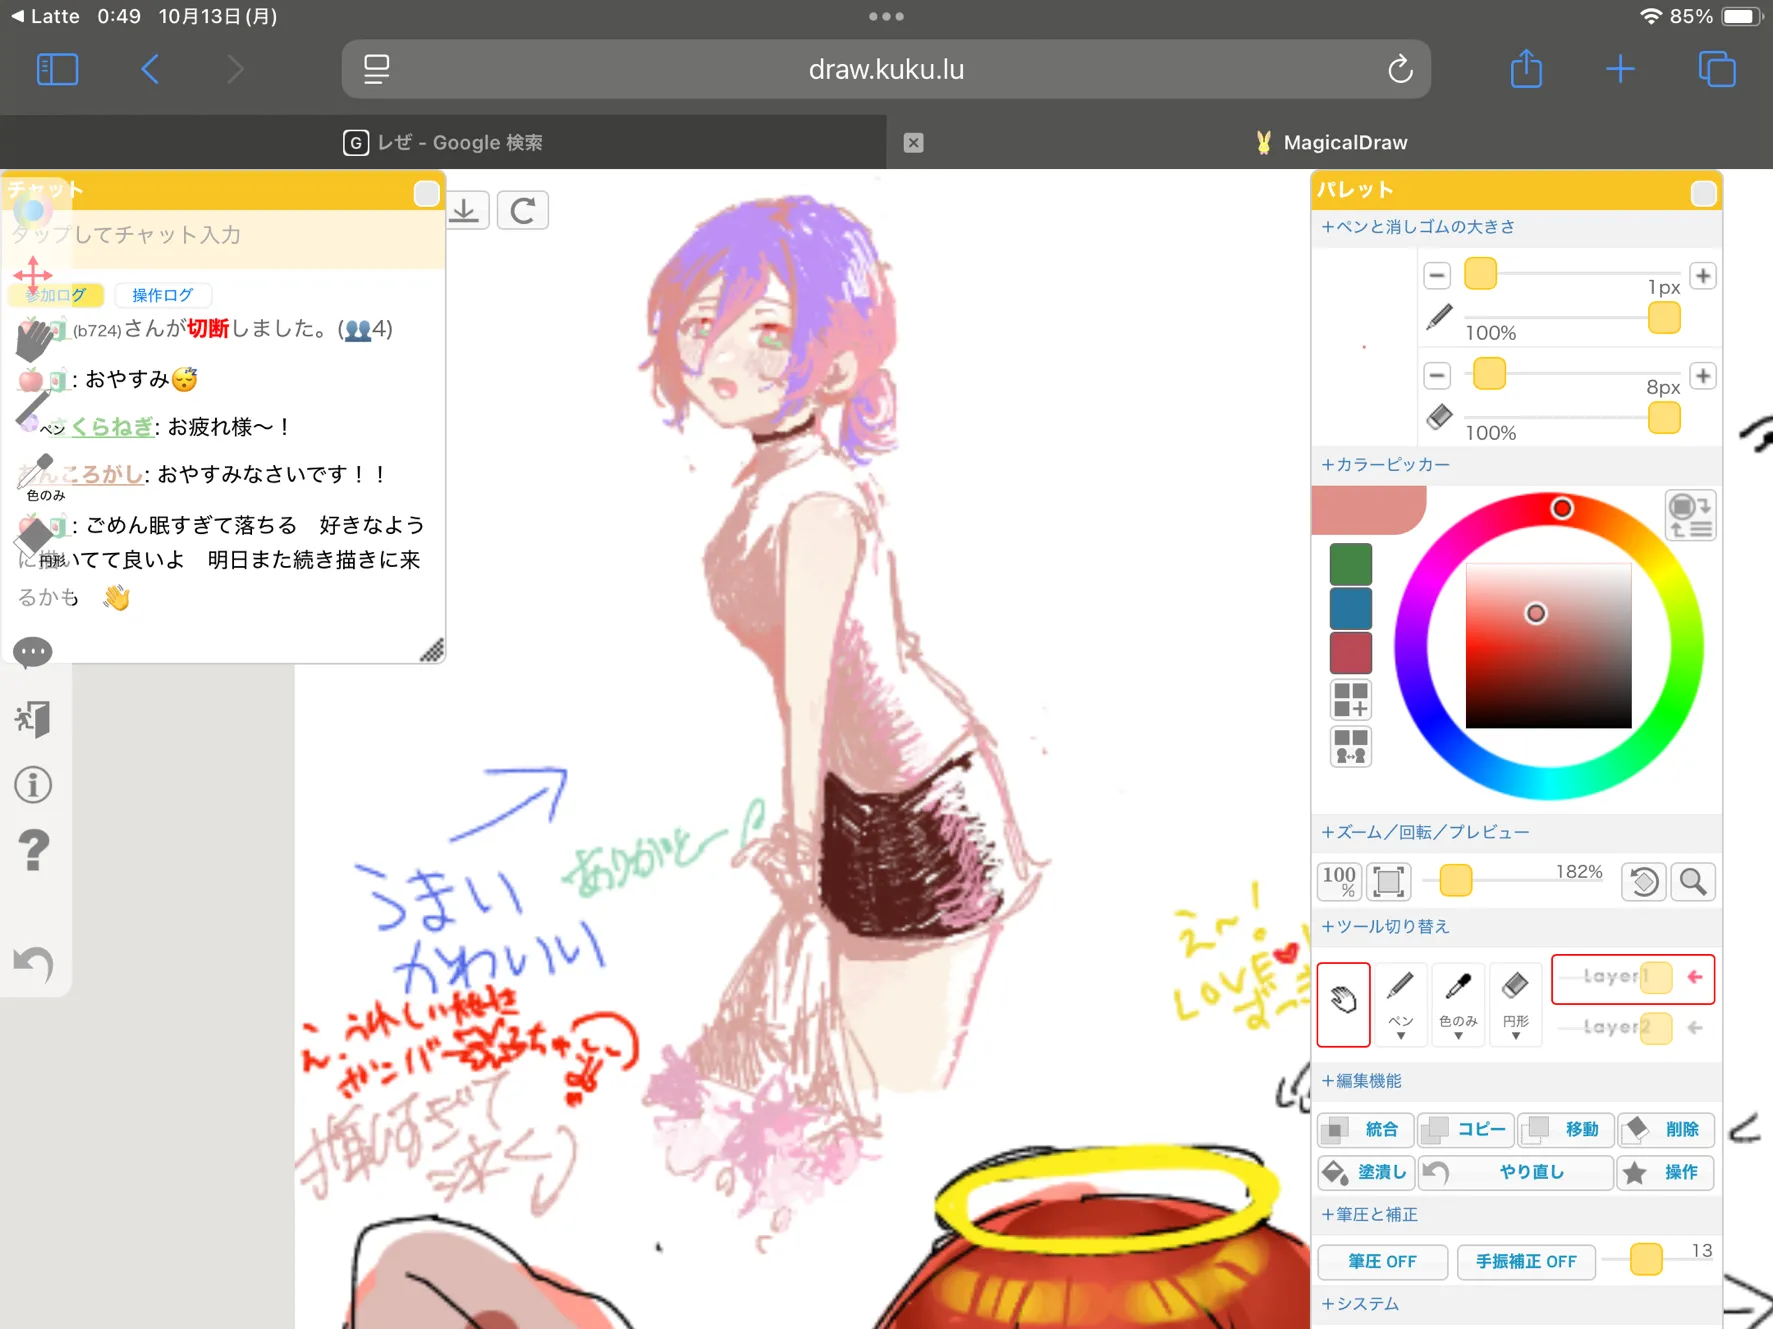The image size is (1773, 1329).
Task: Toggle the パレット panel collapse checkbox
Action: point(1703,193)
